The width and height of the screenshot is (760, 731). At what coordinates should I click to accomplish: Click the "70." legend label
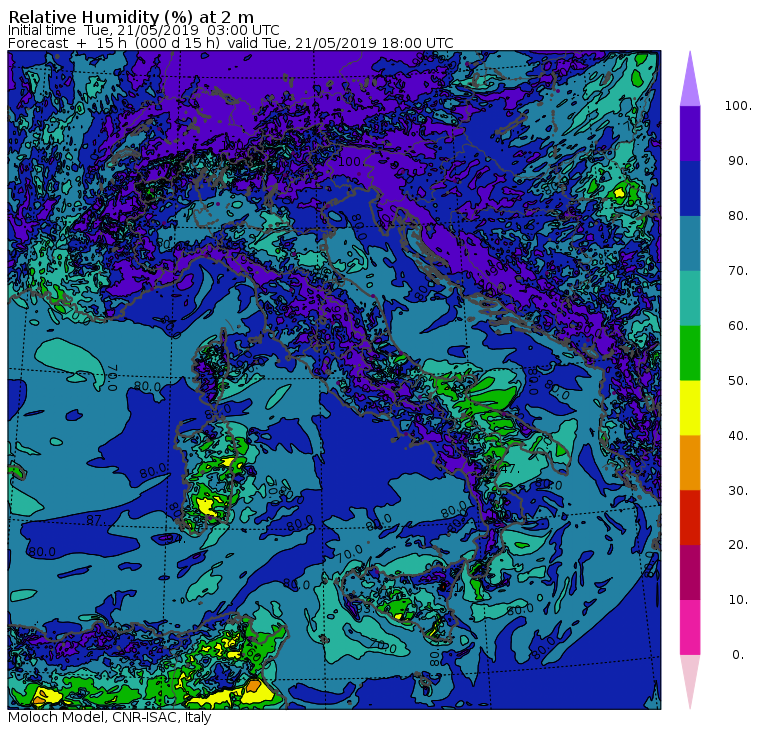(738, 270)
